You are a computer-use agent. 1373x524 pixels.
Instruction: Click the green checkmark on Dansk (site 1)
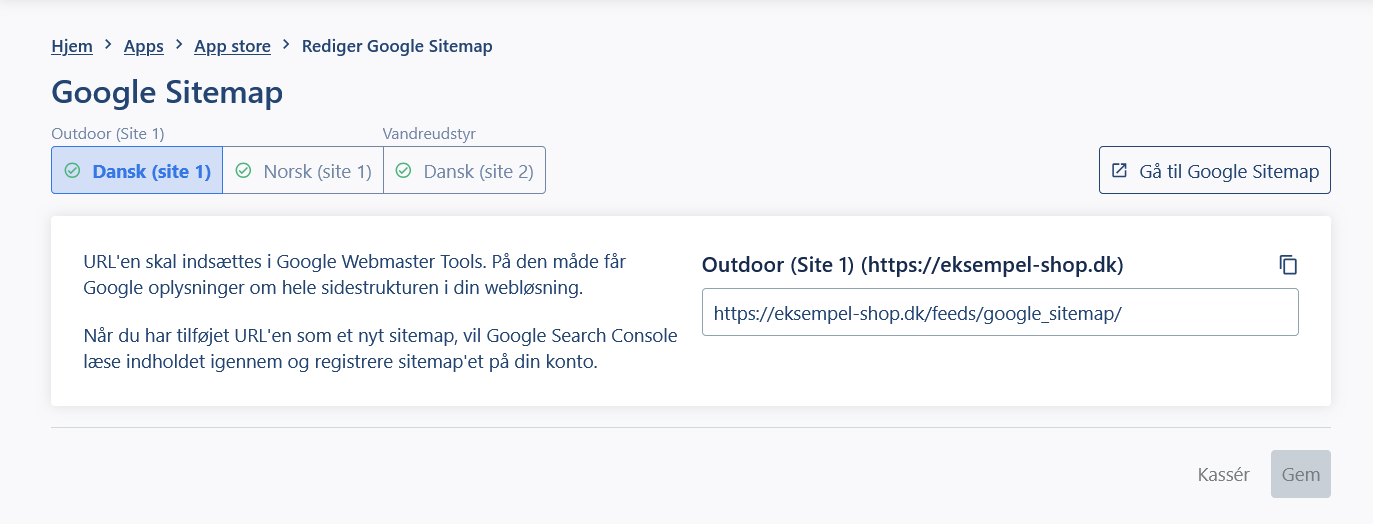pos(72,171)
